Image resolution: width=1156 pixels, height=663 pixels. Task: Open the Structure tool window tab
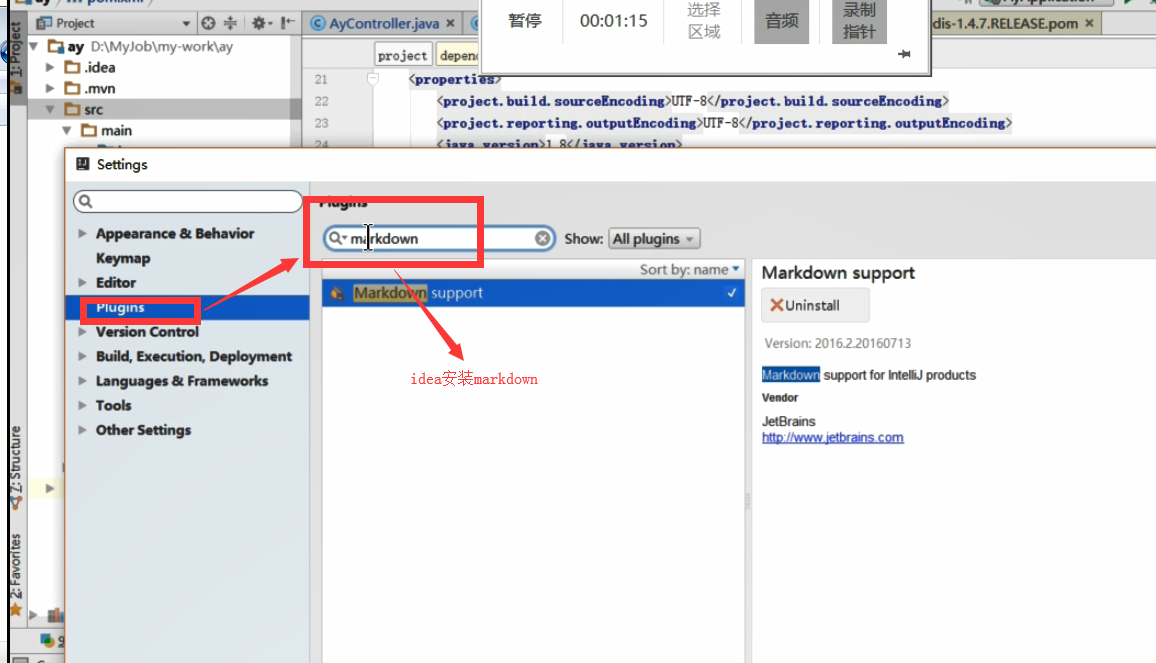(x=15, y=468)
